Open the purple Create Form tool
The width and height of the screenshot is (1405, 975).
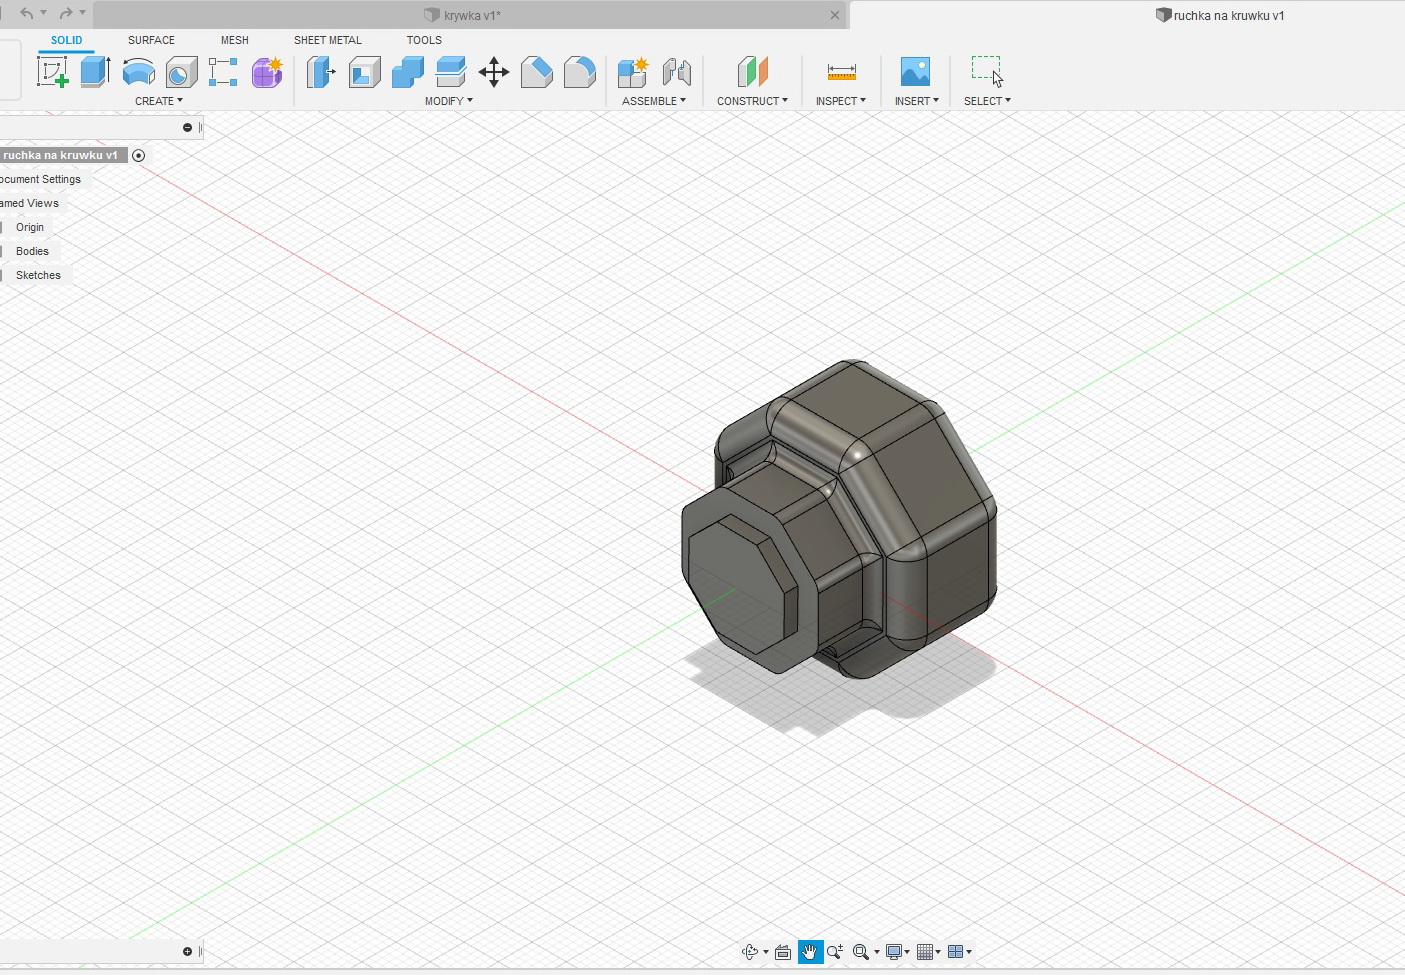pos(267,72)
